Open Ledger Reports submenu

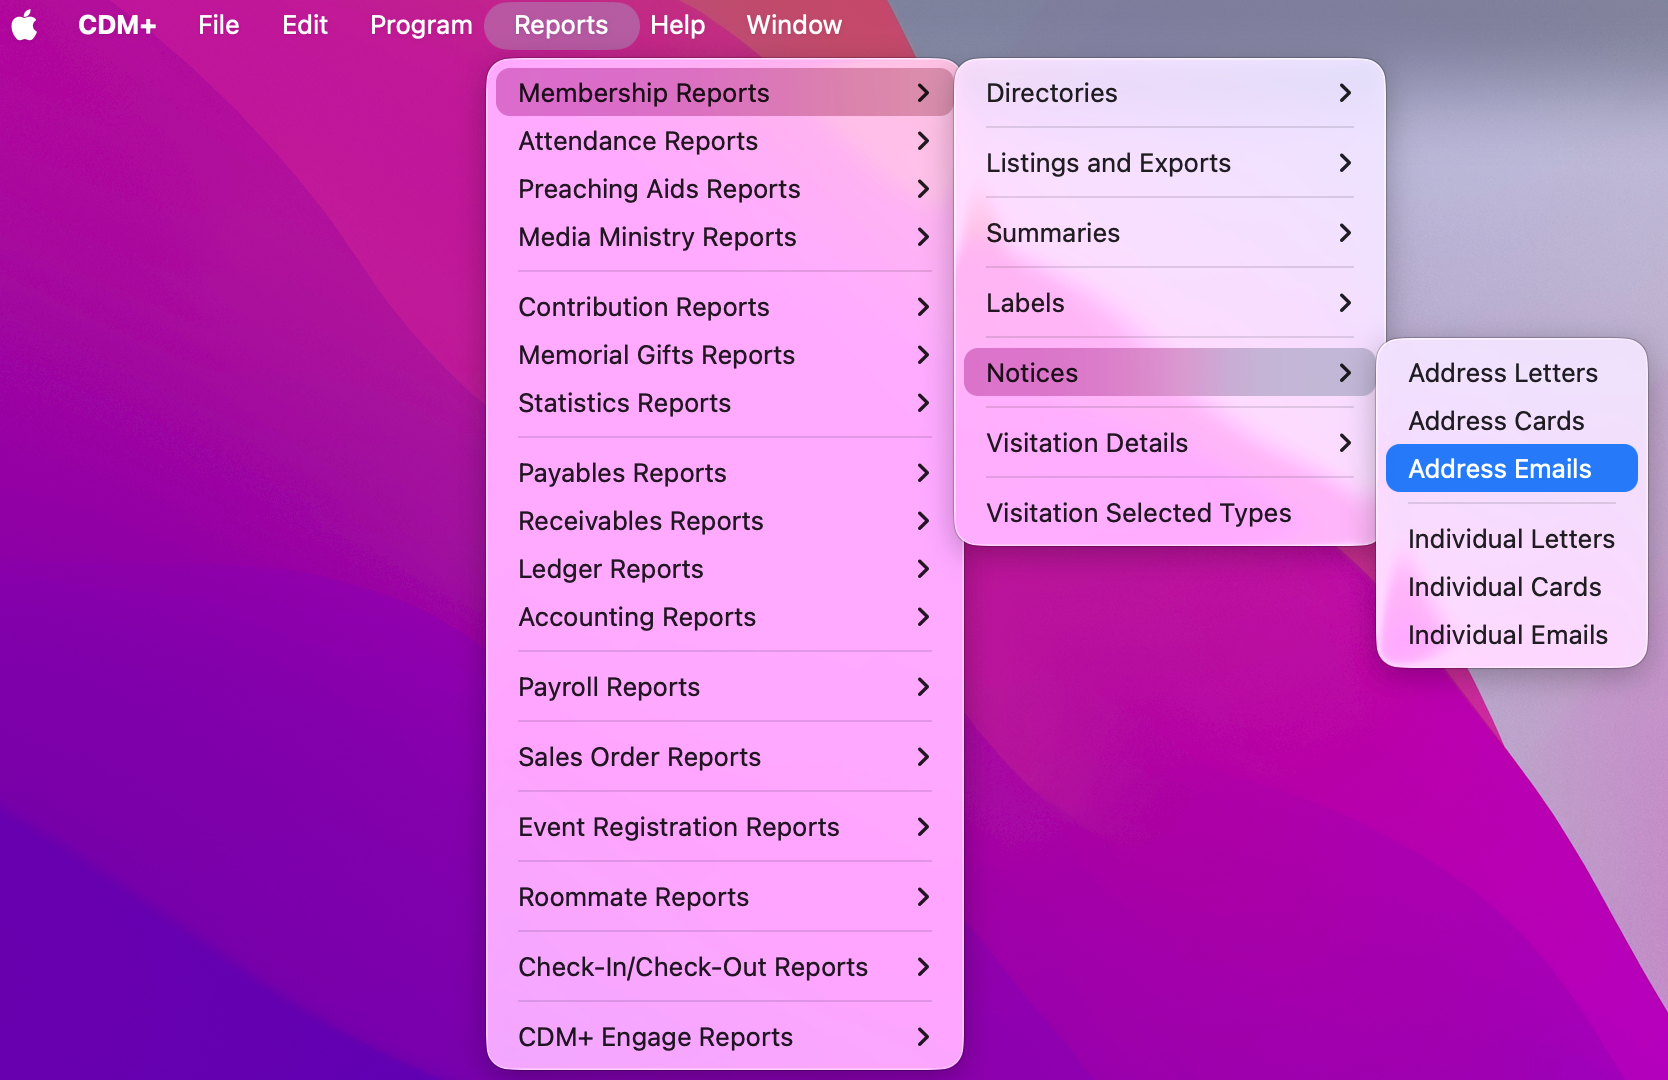point(725,569)
